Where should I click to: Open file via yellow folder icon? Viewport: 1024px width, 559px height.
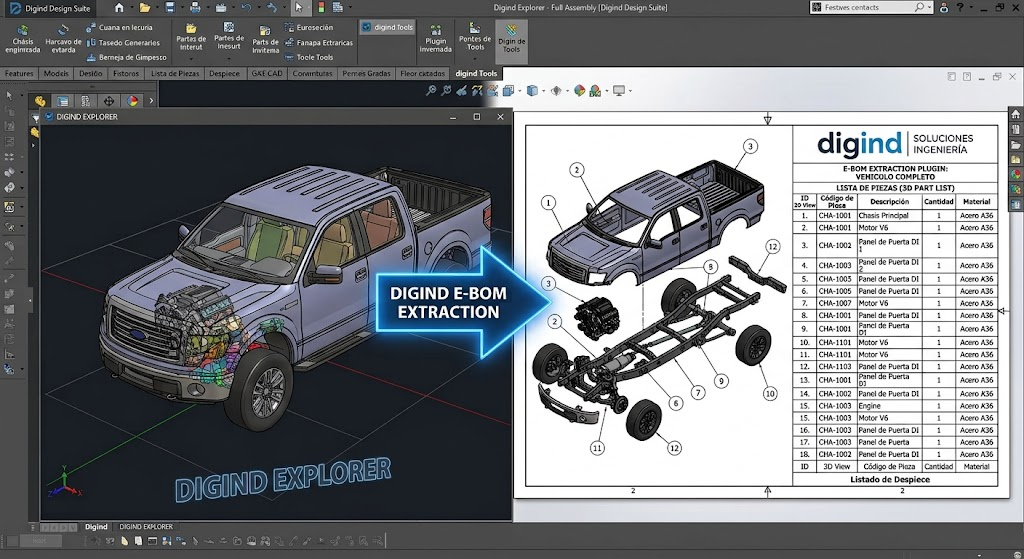[145, 8]
